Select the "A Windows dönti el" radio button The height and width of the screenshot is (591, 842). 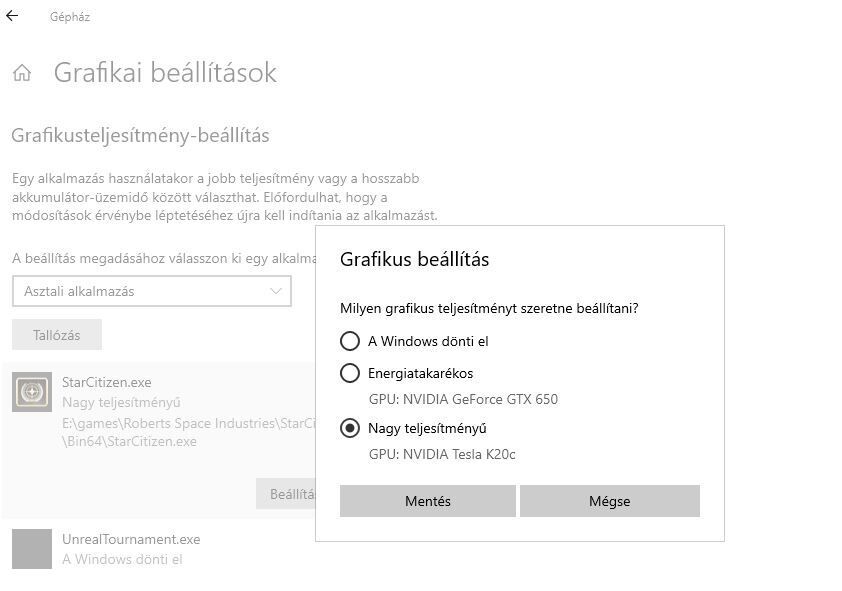350,341
